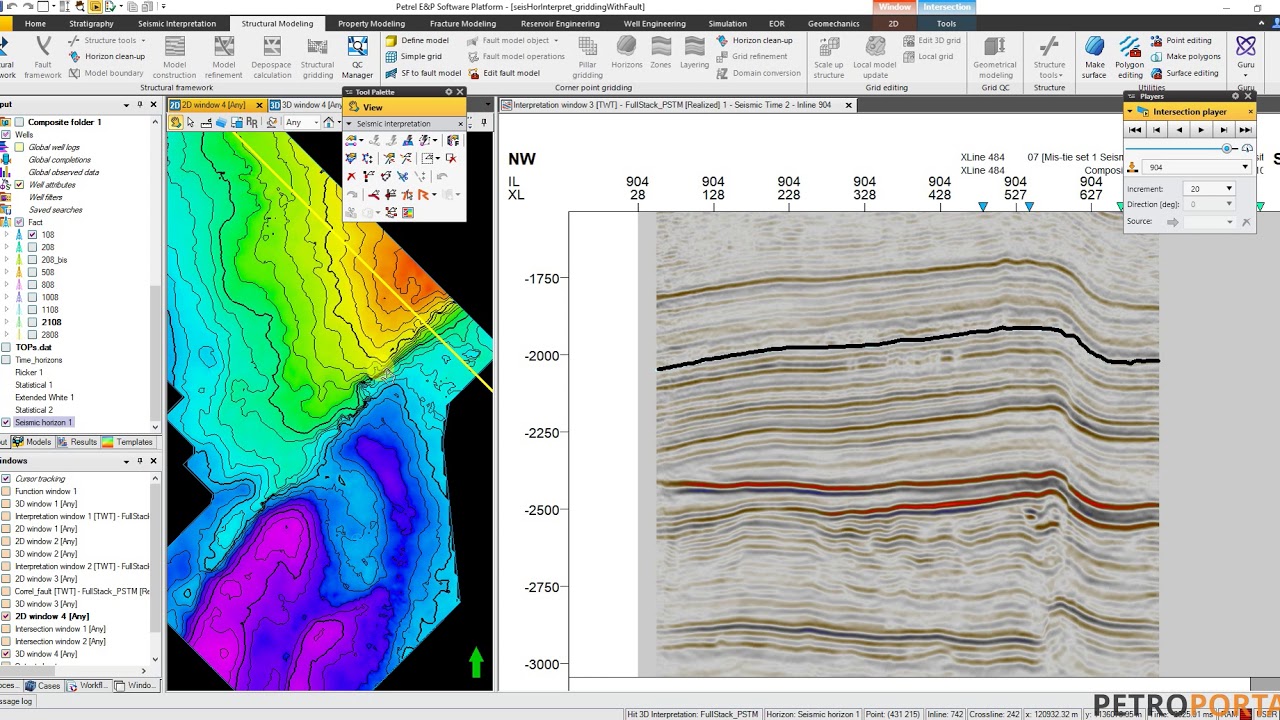
Task: Open the inline 904 selector dropdown
Action: tap(1244, 168)
